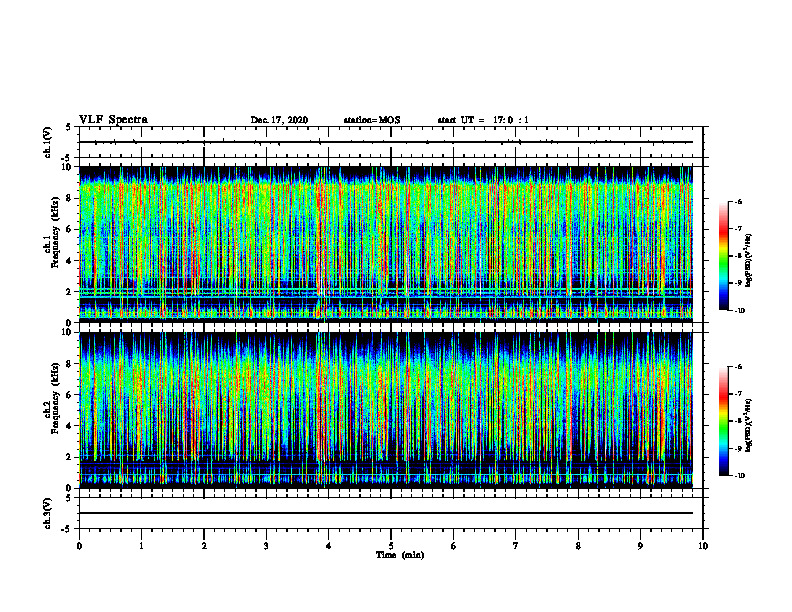This screenshot has width=792, height=612.
Task: Click the time axis tick label "0"
Action: coord(79,546)
